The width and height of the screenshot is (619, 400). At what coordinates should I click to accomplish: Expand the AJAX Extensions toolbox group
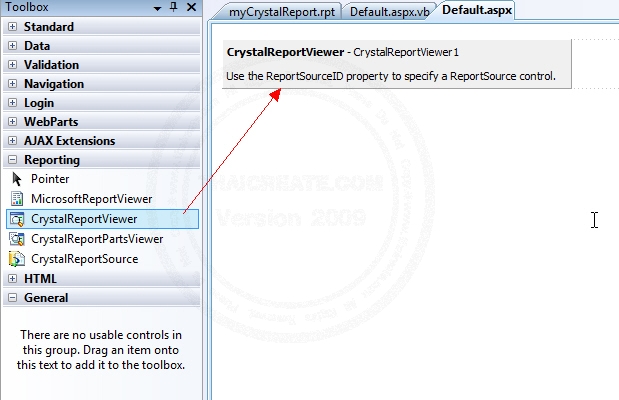coord(13,140)
